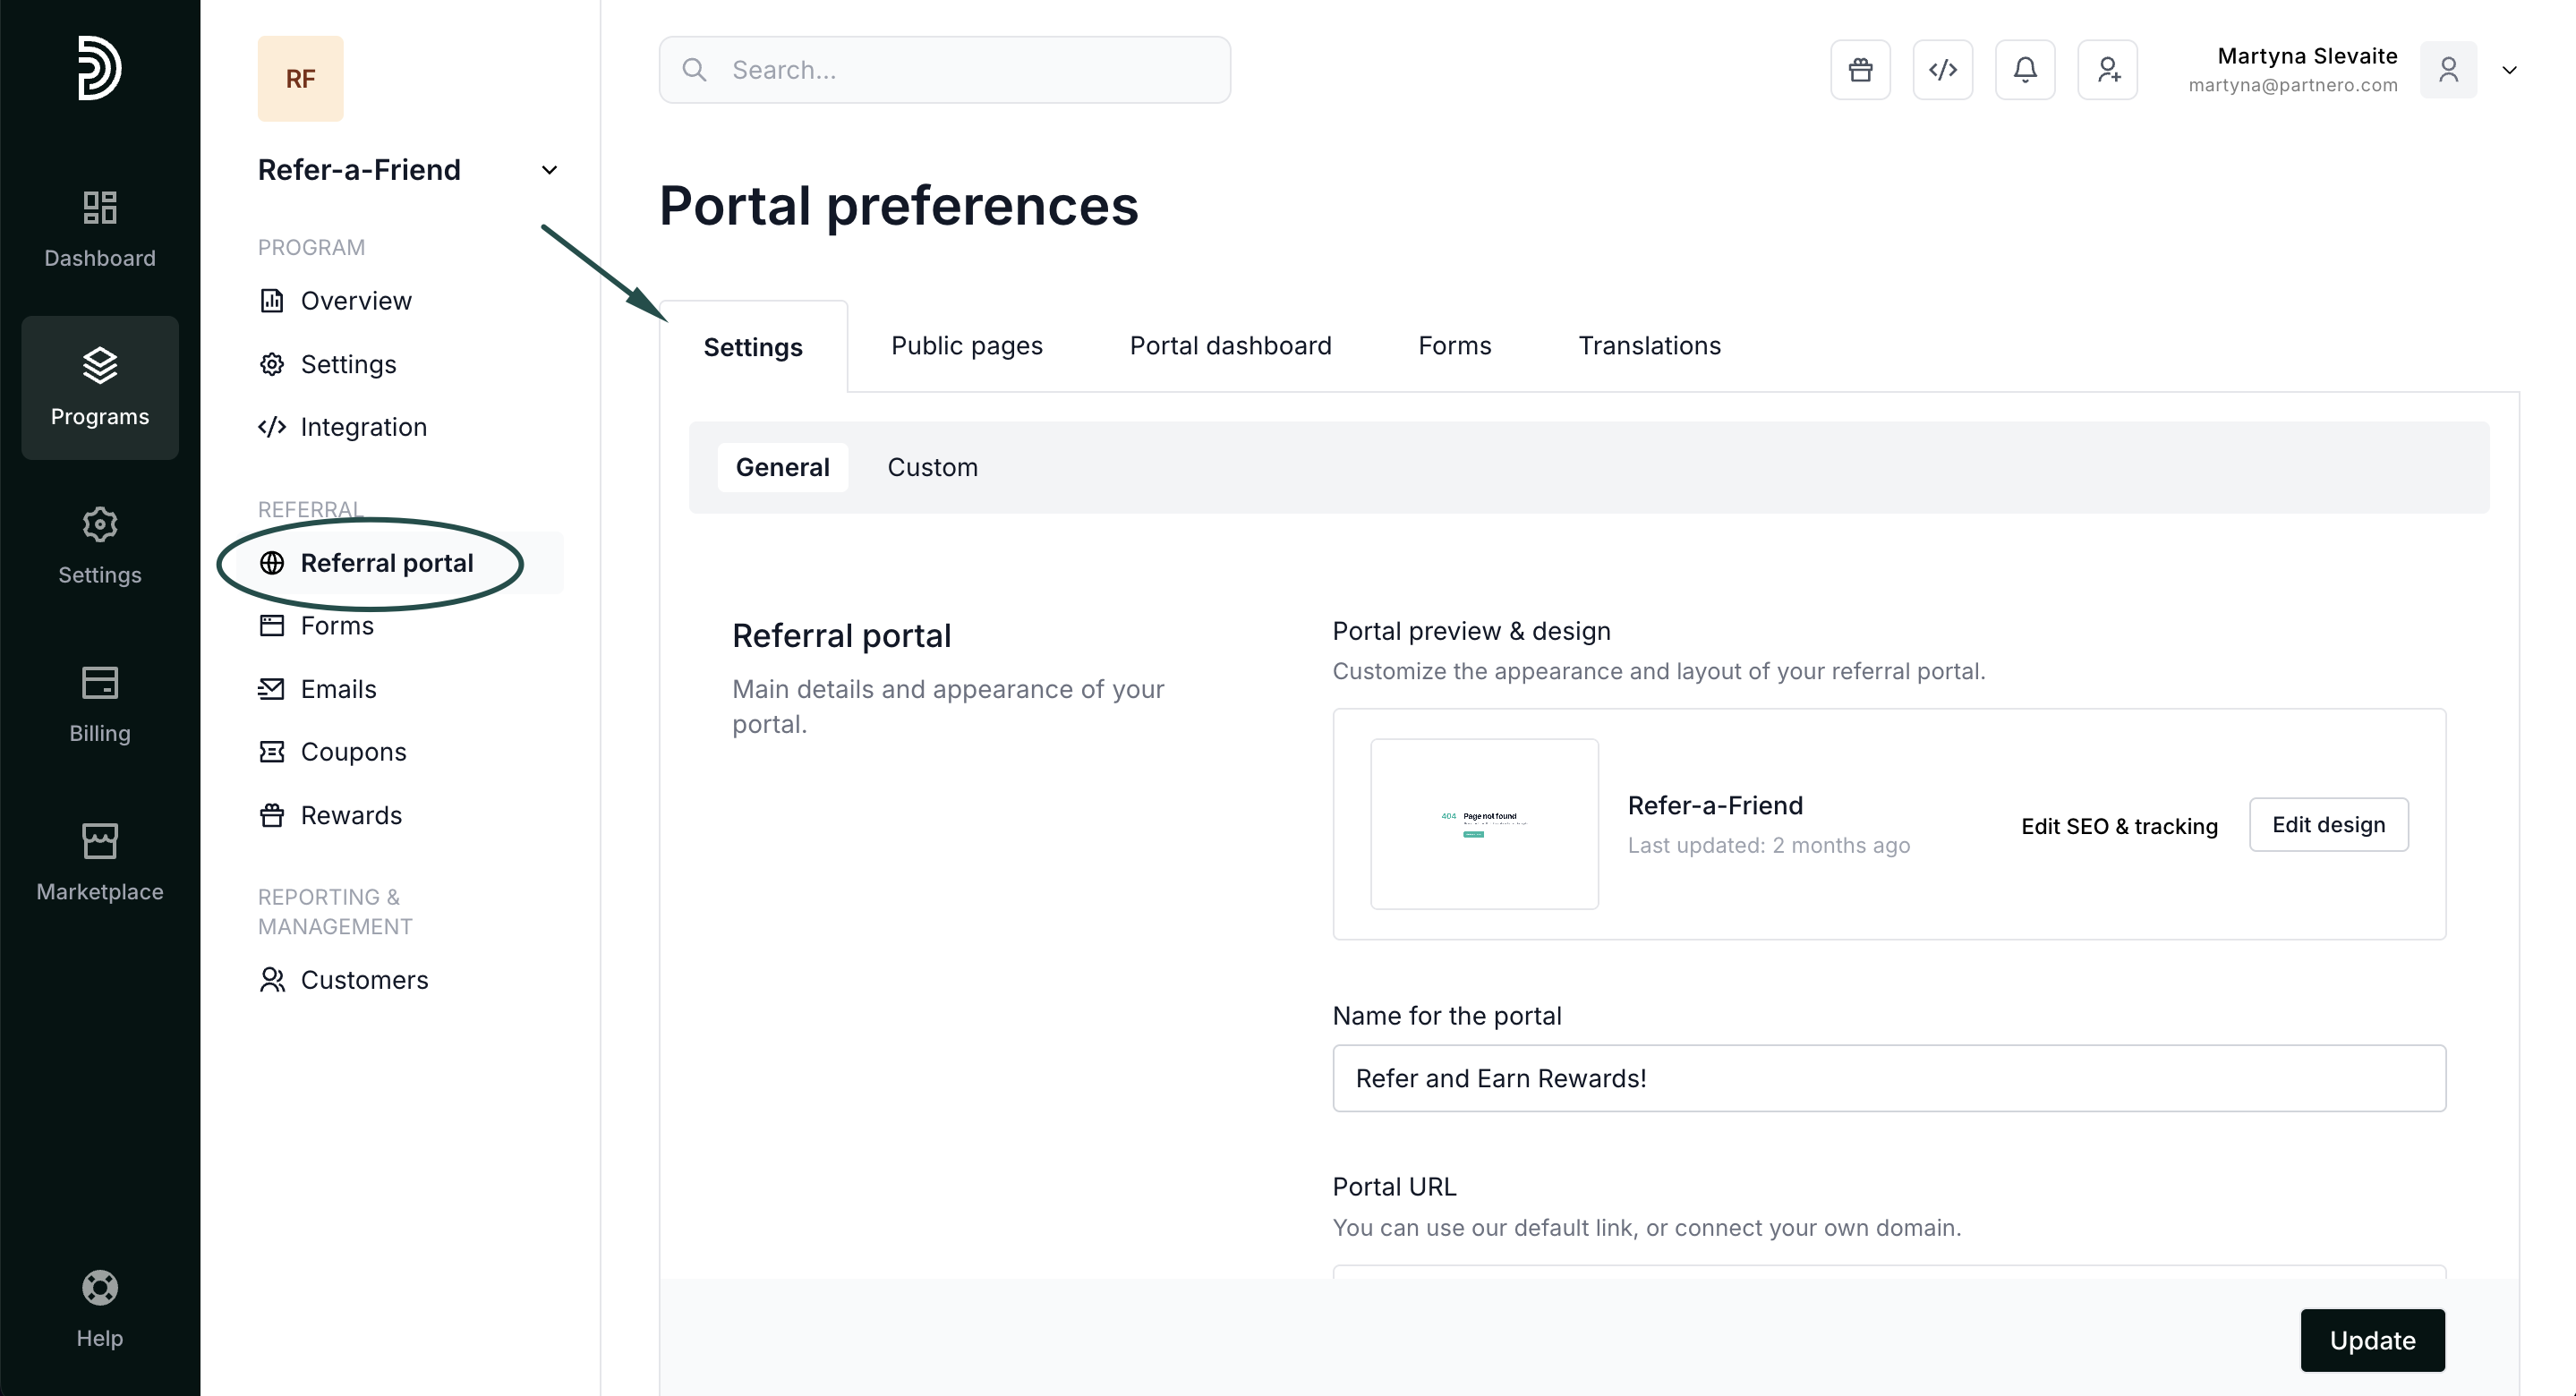Click the user avatar in header
The width and height of the screenshot is (2576, 1396).
[x=2448, y=70]
